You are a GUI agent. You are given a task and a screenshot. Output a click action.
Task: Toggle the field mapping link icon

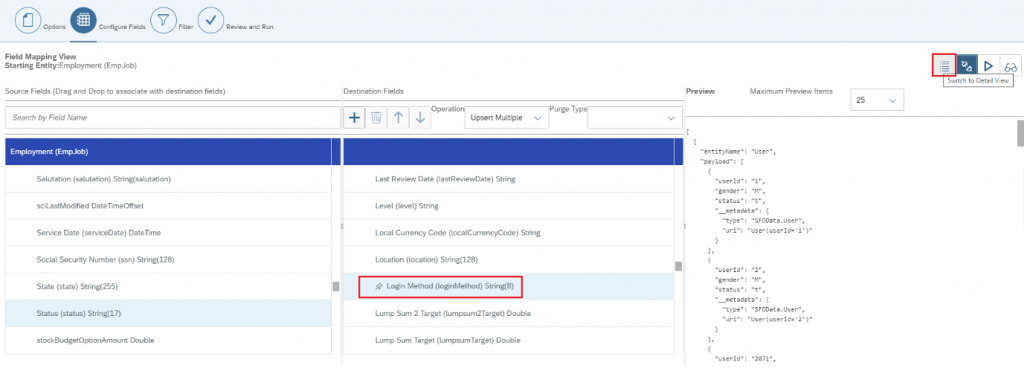point(966,65)
